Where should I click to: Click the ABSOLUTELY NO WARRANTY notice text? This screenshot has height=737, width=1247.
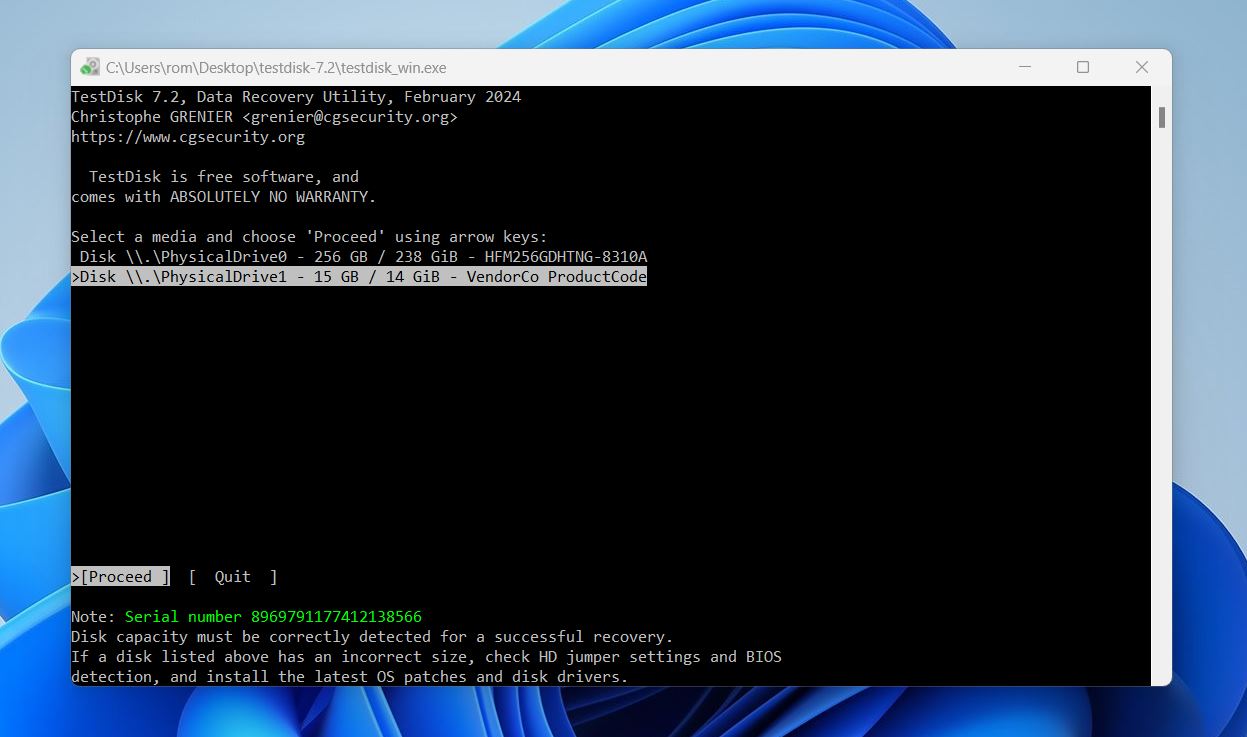click(222, 196)
